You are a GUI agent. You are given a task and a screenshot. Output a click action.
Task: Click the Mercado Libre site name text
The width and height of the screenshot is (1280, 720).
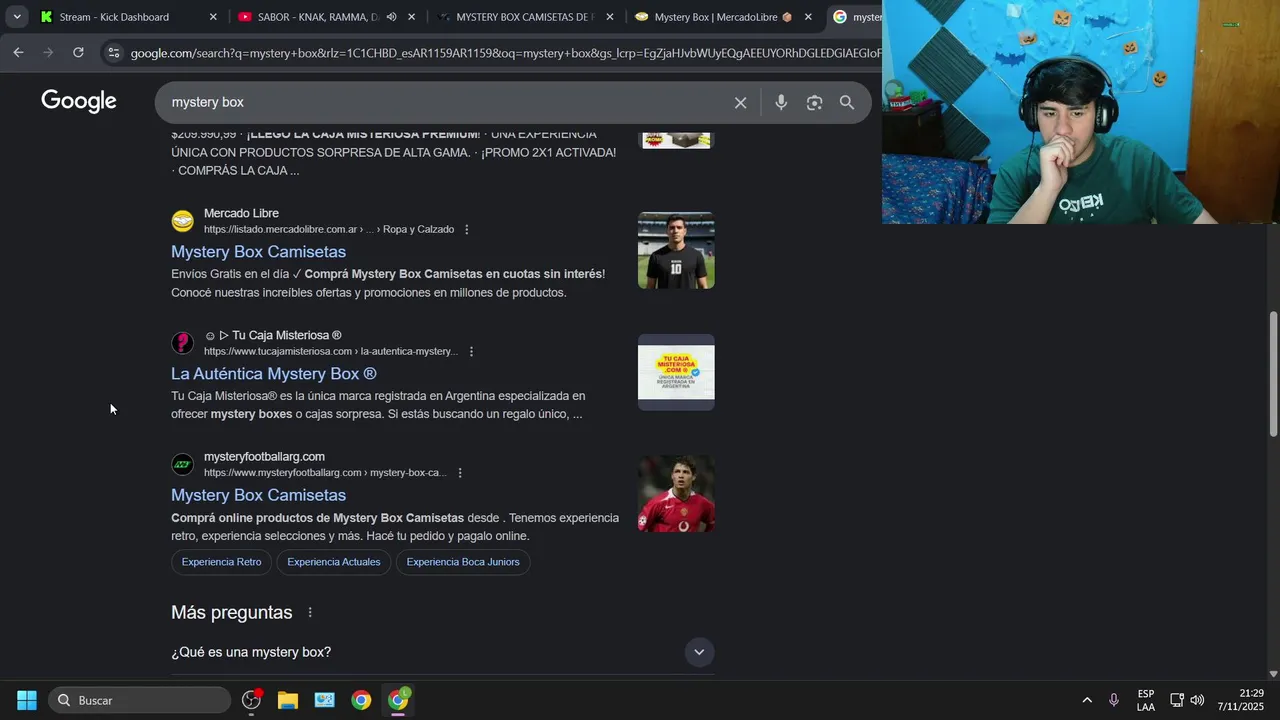point(241,213)
